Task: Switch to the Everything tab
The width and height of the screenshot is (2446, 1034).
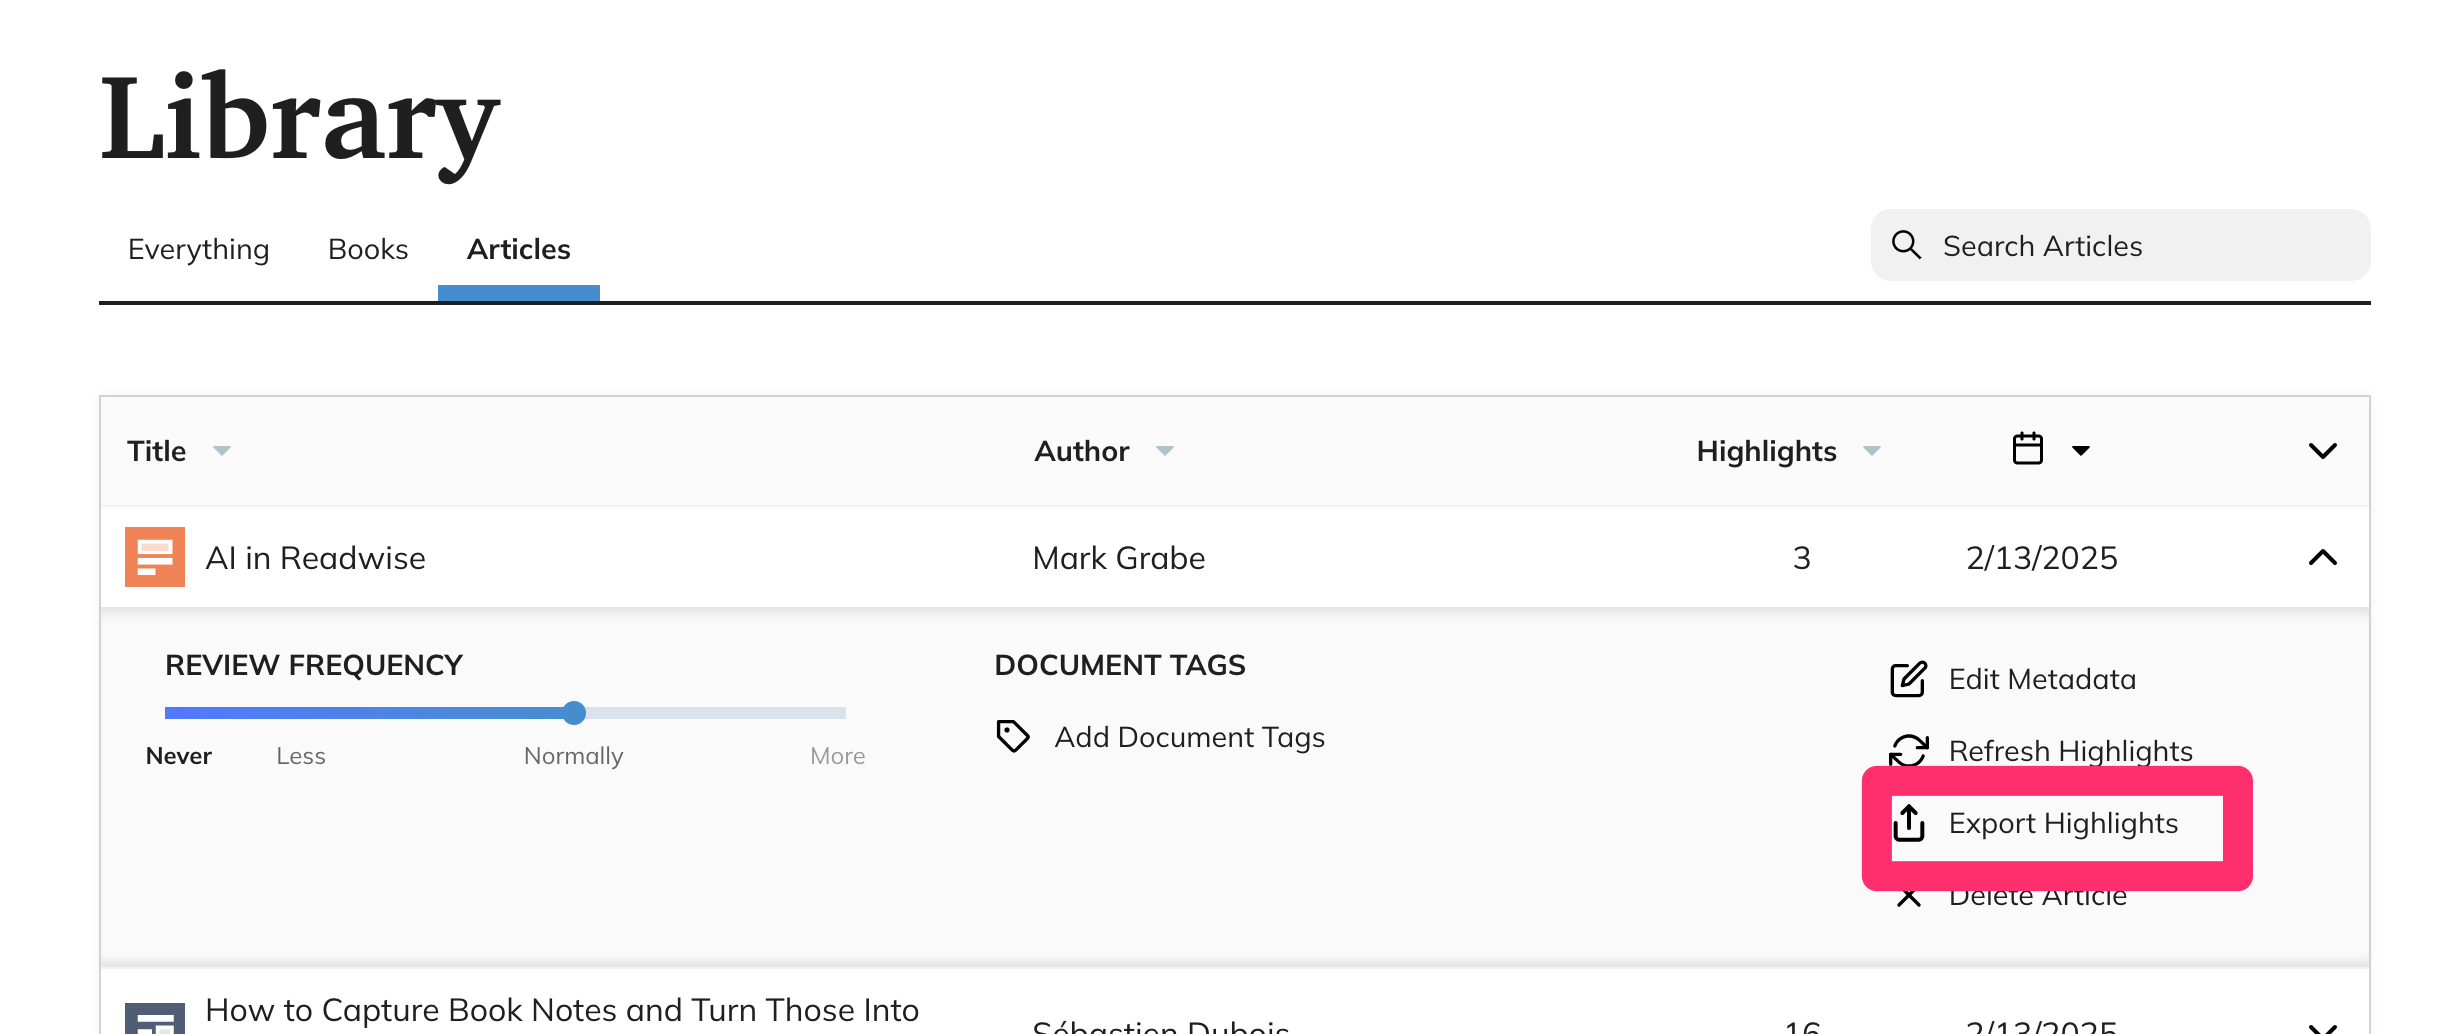Action: pos(199,249)
